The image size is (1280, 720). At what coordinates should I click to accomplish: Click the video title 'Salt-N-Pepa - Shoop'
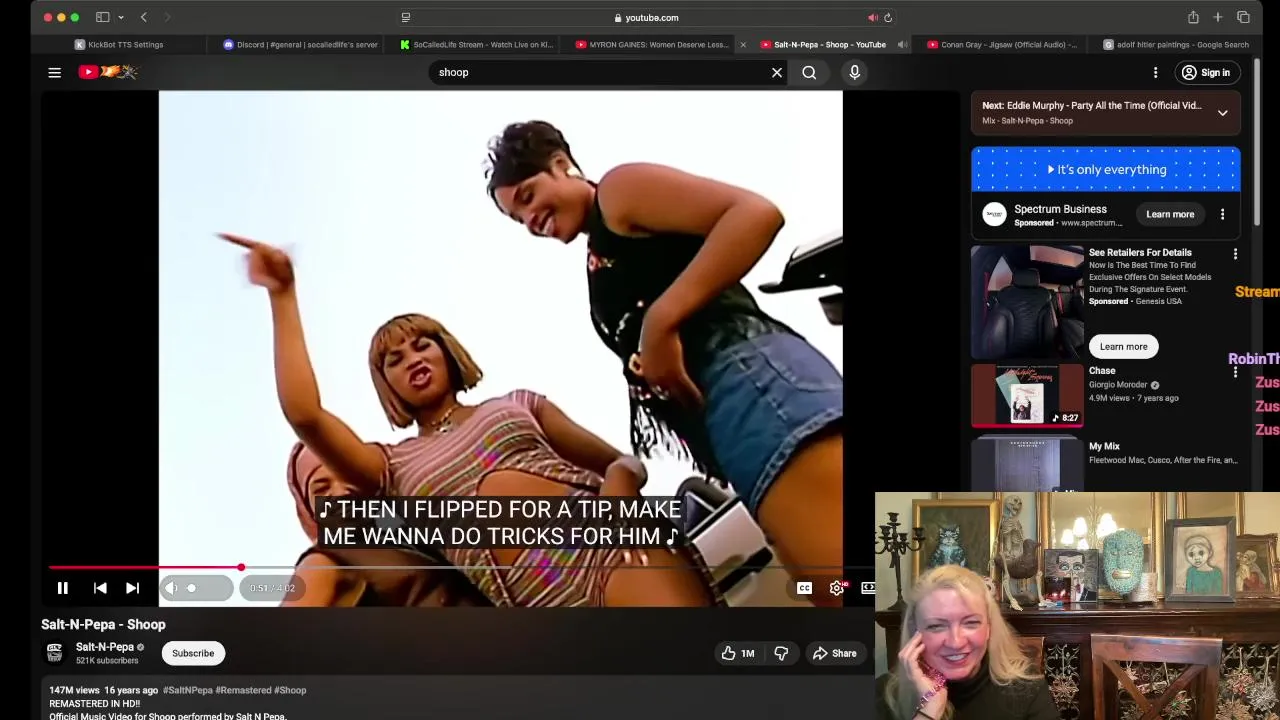(x=103, y=624)
